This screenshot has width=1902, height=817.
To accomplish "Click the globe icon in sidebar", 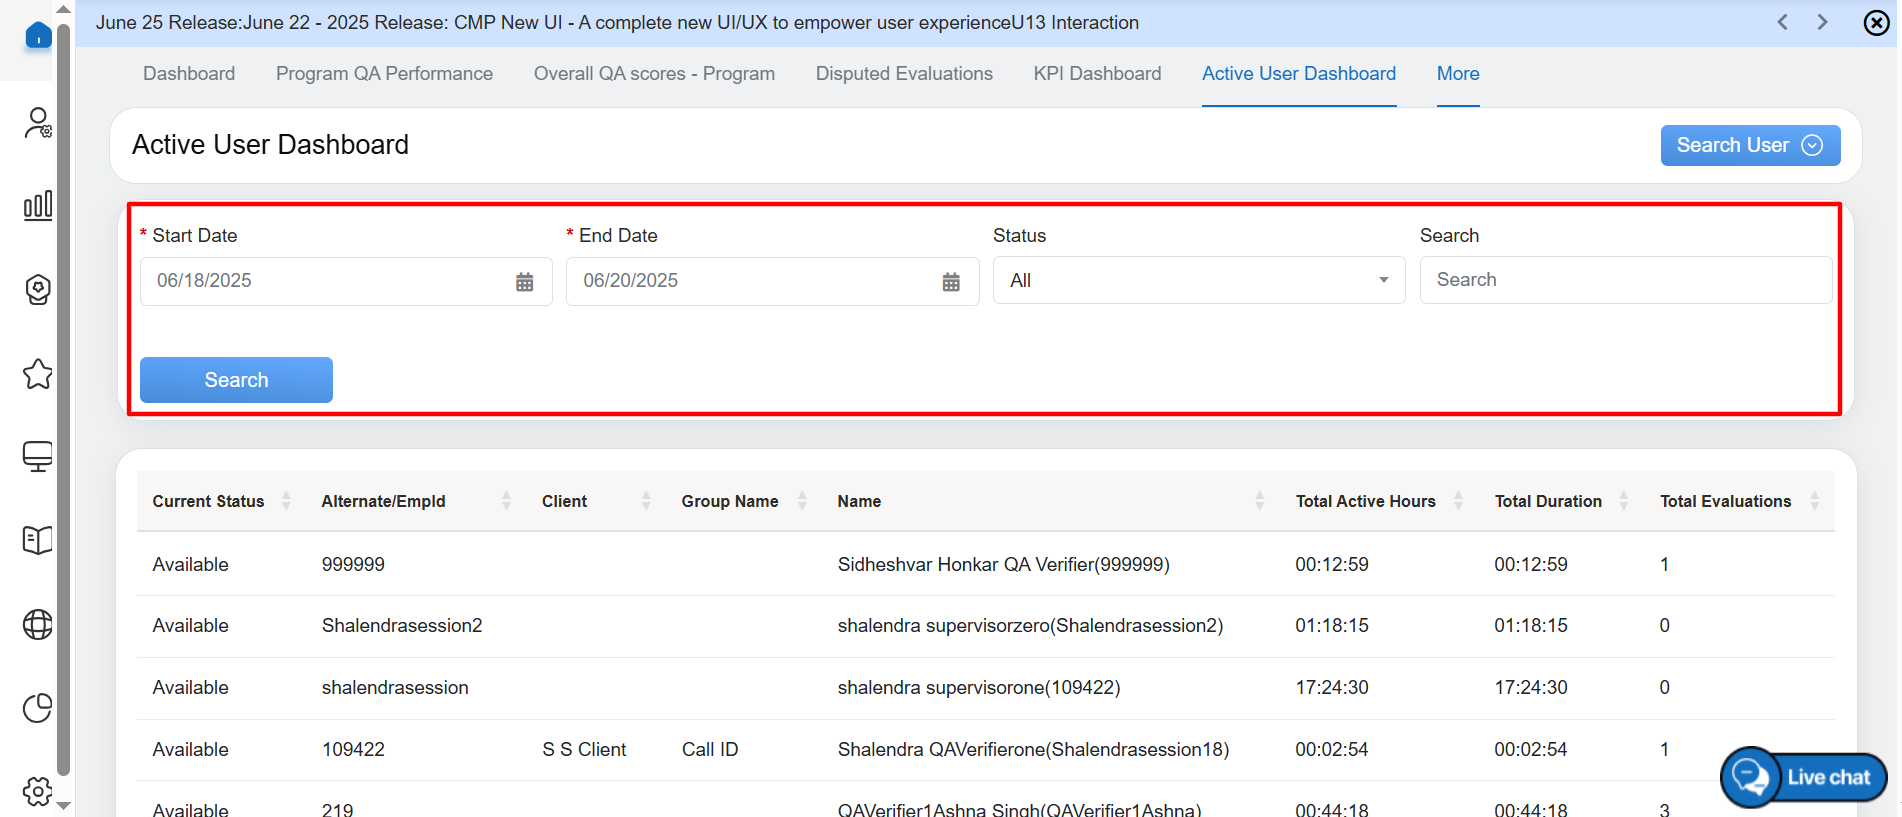I will [38, 624].
